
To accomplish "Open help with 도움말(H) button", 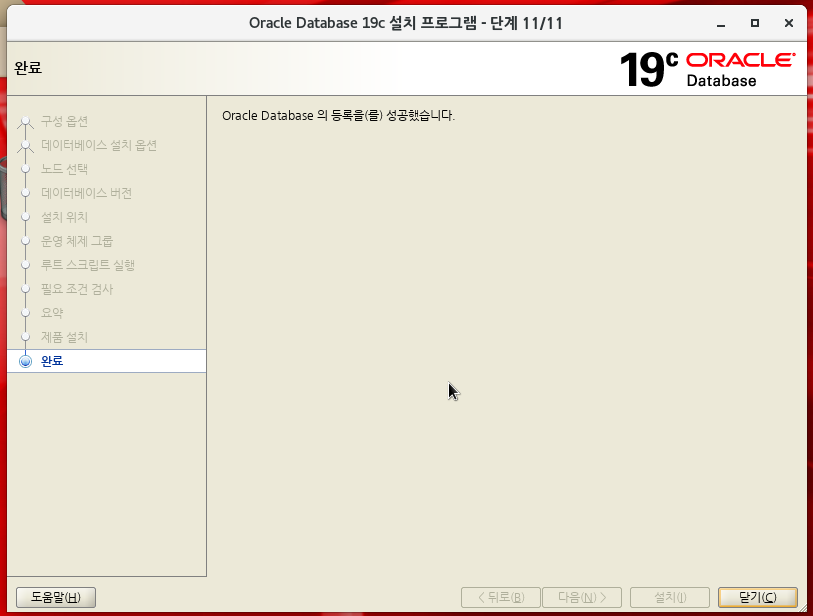I will [56, 597].
